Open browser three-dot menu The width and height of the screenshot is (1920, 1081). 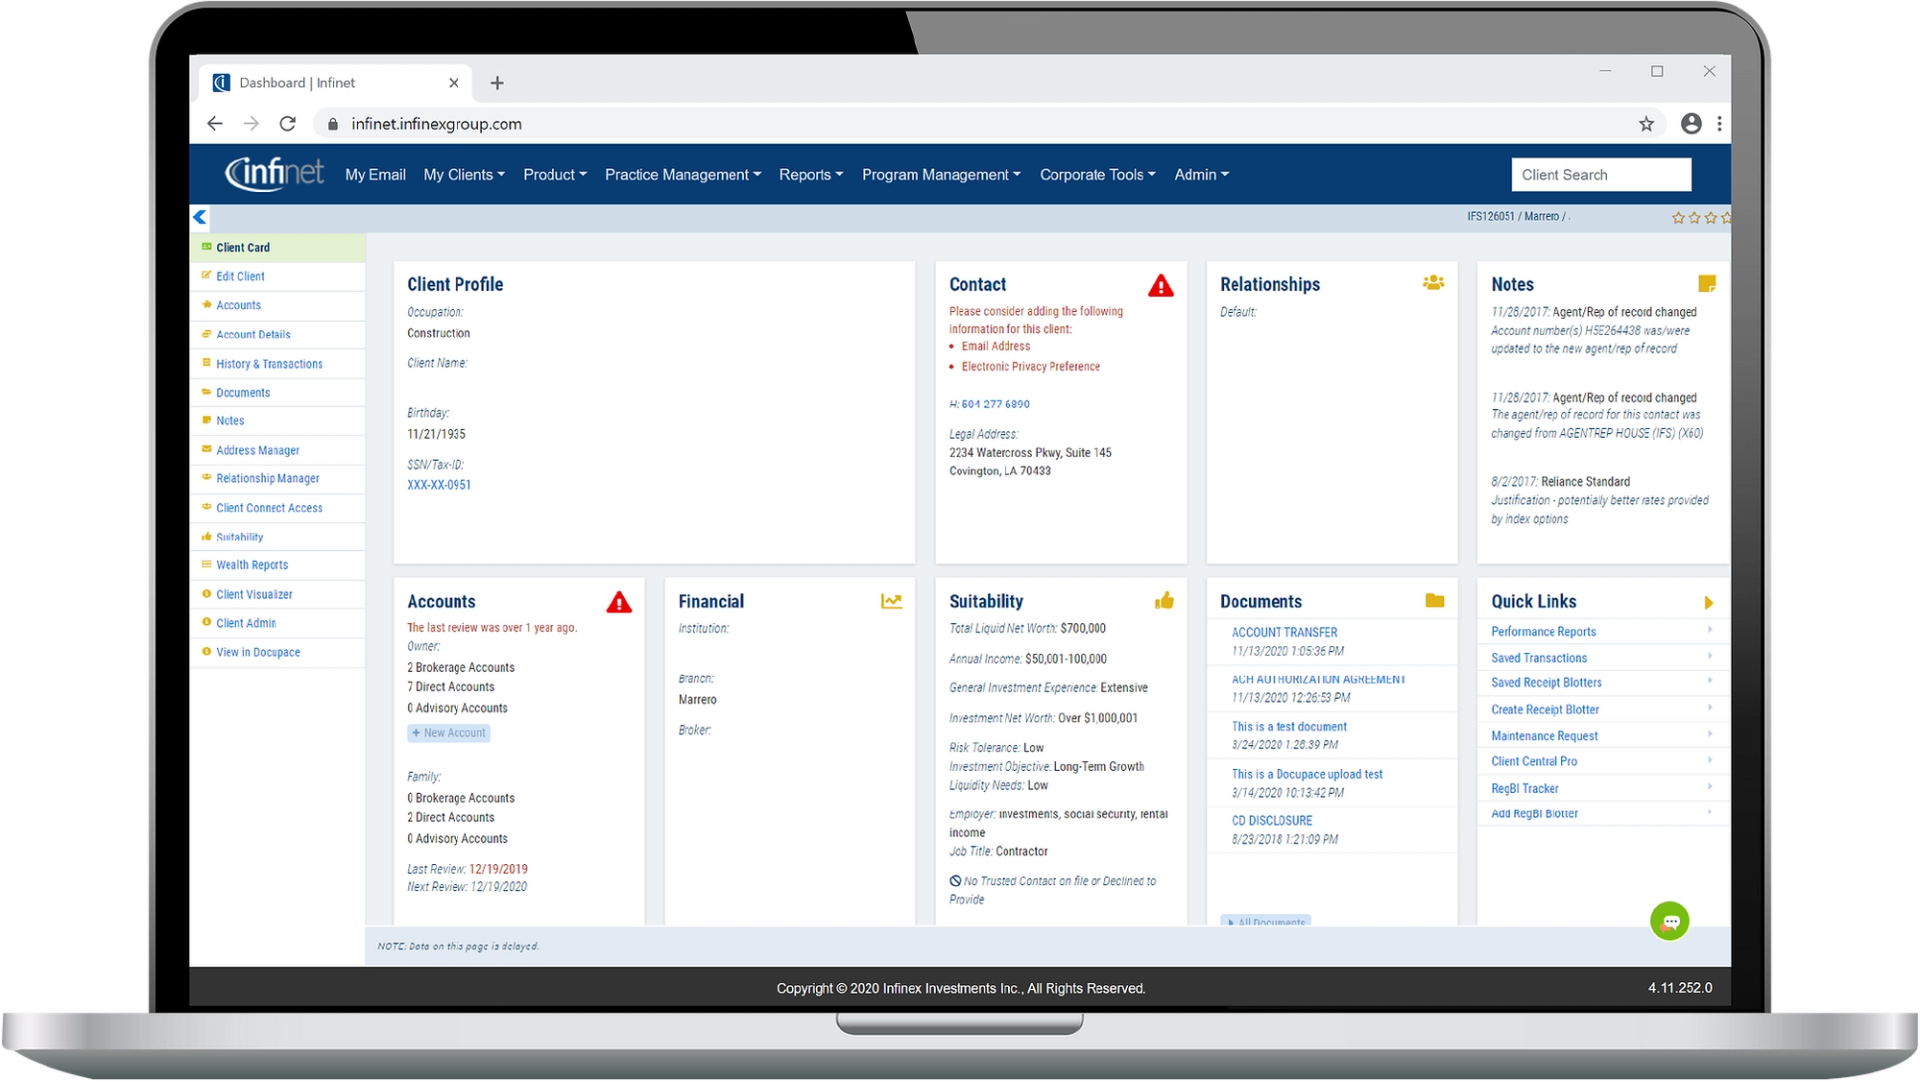tap(1720, 124)
